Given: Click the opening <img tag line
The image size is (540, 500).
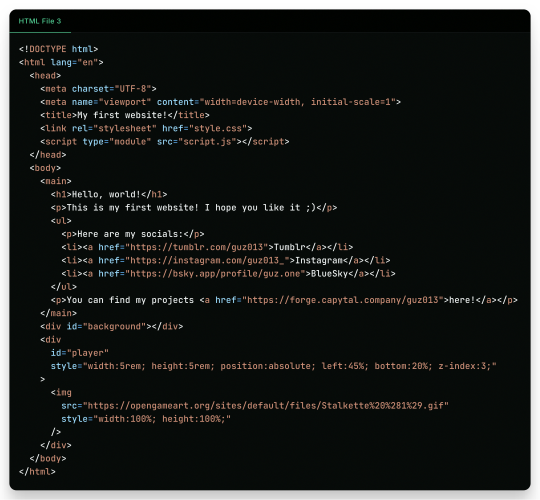Looking at the screenshot, I should click(x=61, y=393).
